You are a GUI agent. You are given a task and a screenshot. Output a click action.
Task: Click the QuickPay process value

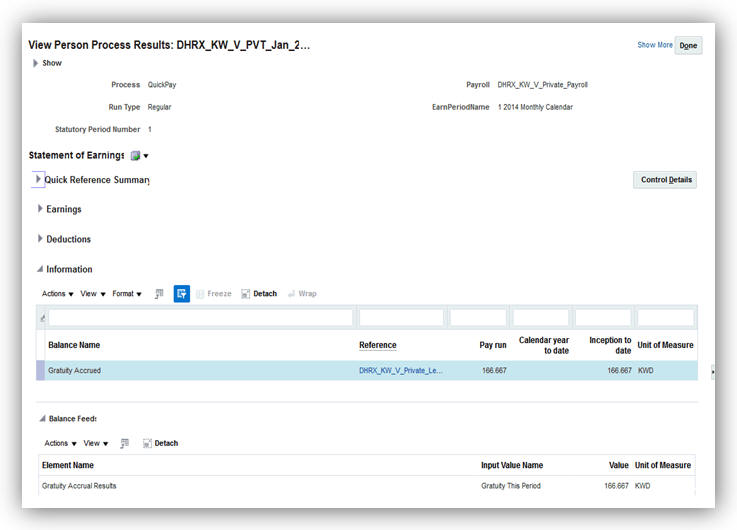point(162,85)
